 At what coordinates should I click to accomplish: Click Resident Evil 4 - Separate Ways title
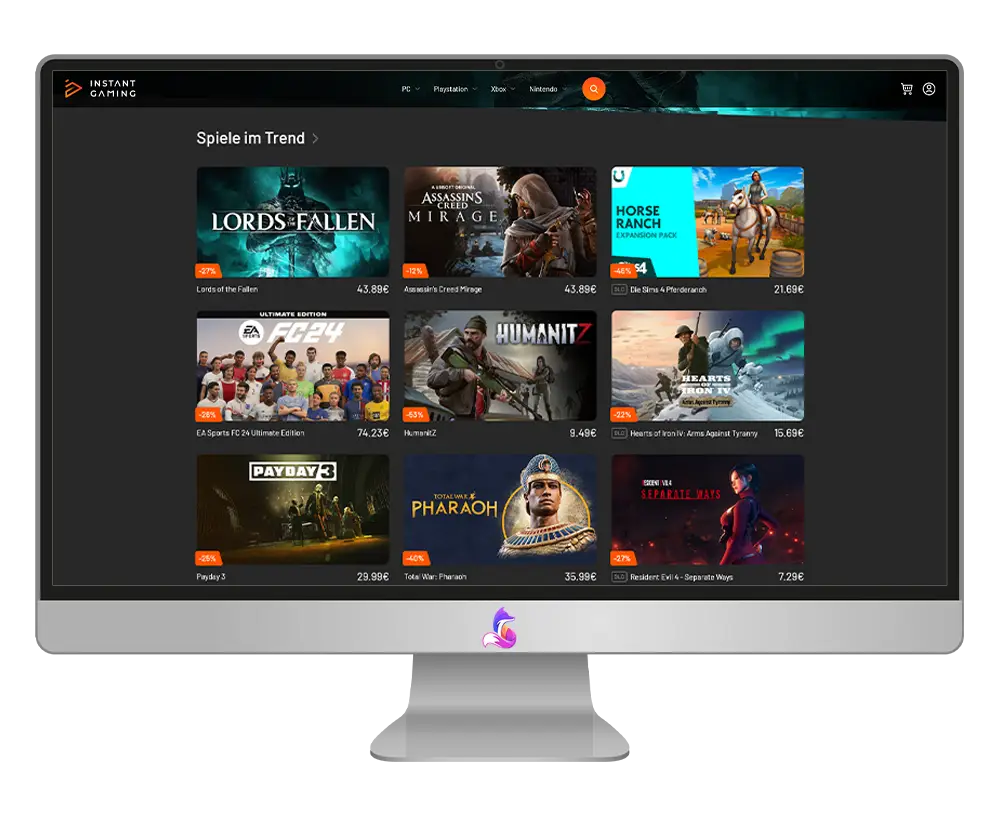click(x=681, y=577)
